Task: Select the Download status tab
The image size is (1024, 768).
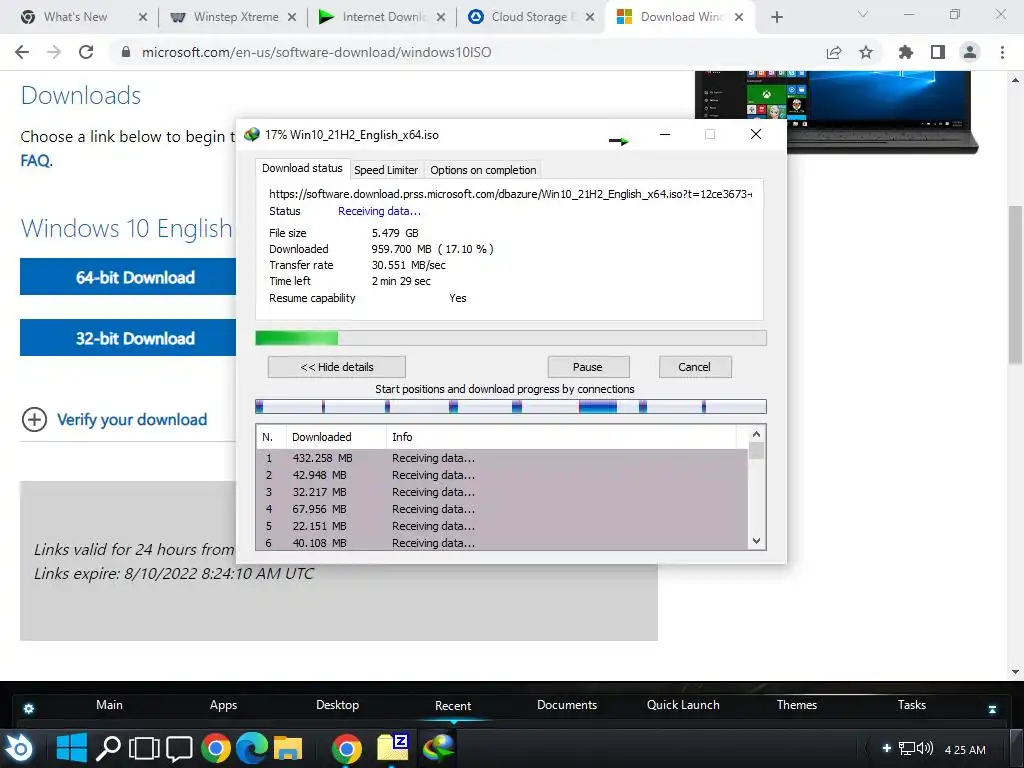Action: (302, 168)
